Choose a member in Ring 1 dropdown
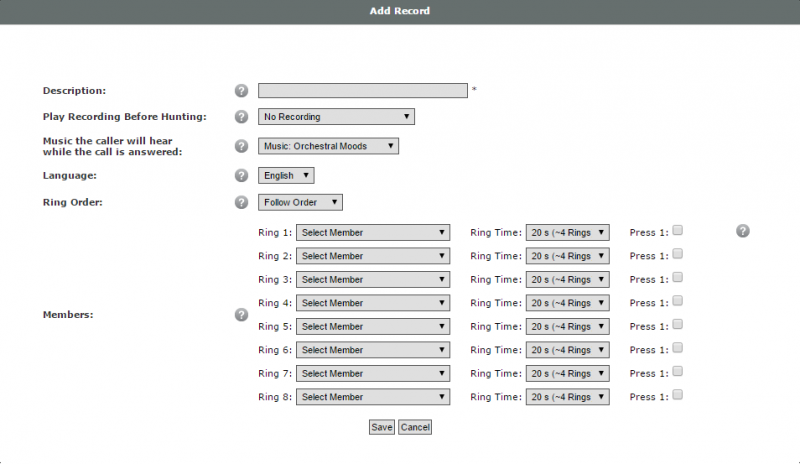Viewport: 800px width, 464px height. [x=373, y=233]
